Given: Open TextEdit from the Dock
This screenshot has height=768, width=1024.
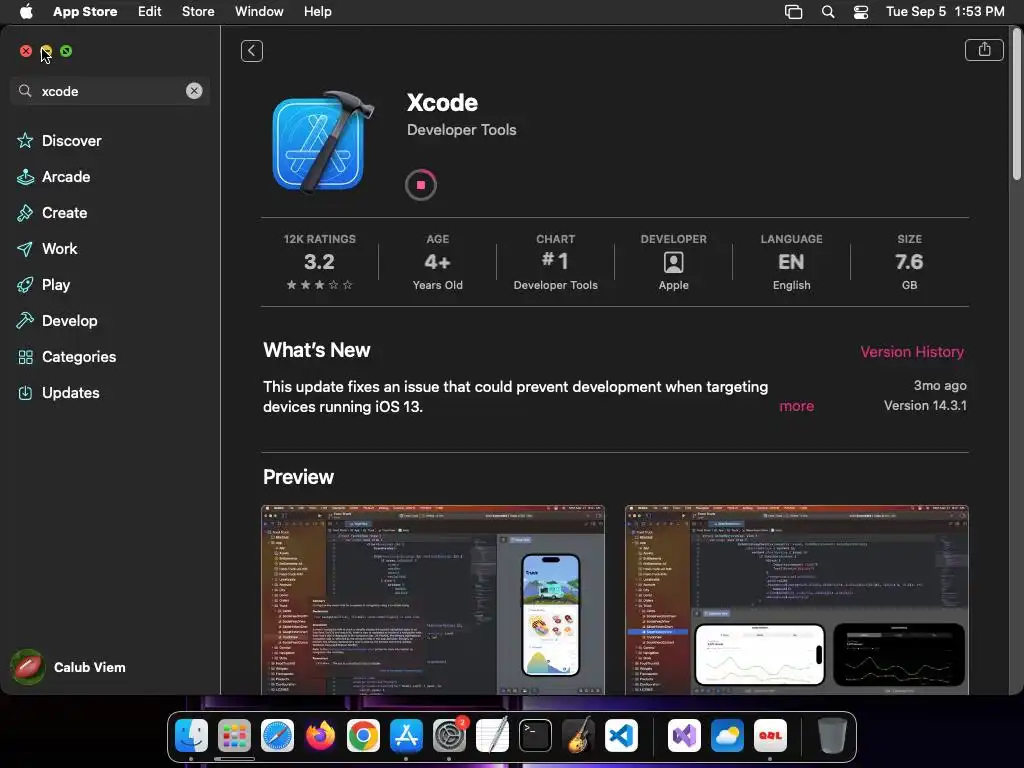Looking at the screenshot, I should [492, 736].
